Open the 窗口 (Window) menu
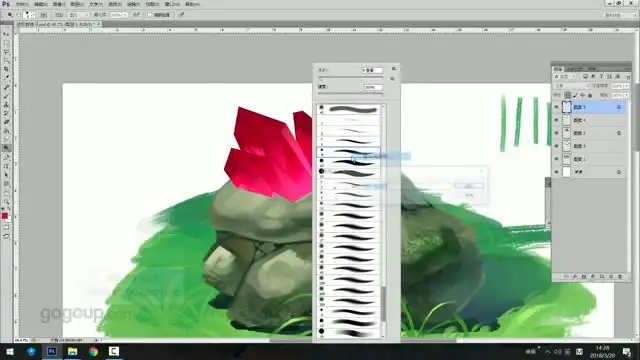 click(172, 4)
